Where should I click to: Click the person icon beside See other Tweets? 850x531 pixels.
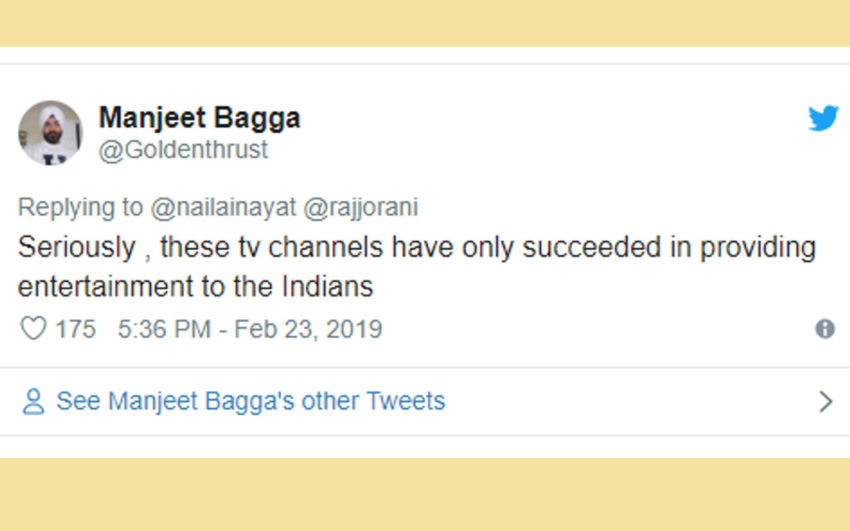coord(33,402)
